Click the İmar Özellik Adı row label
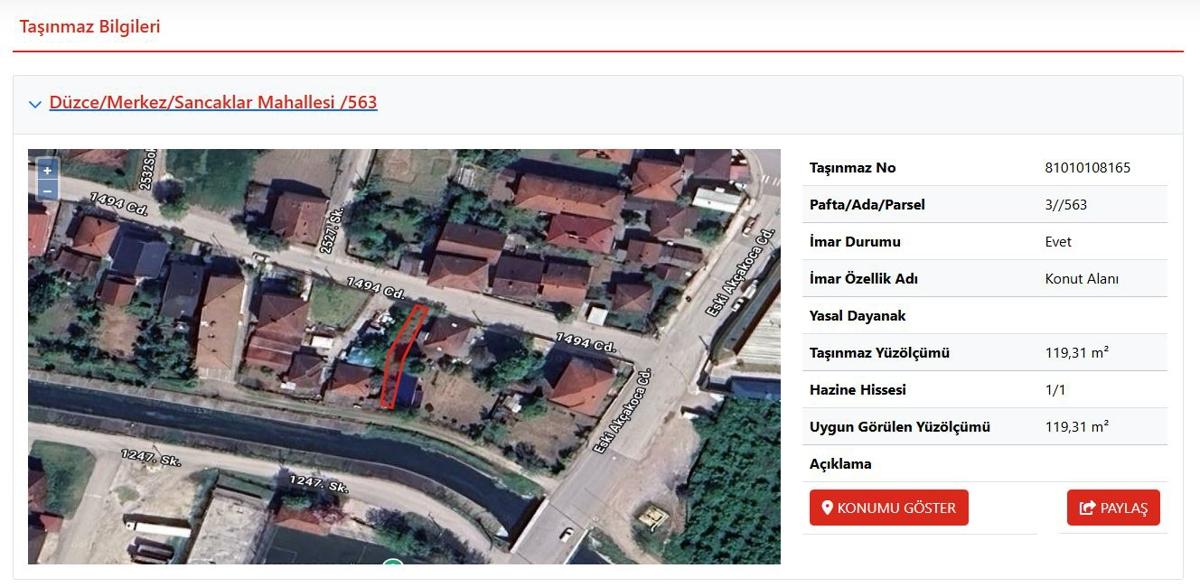Image resolution: width=1200 pixels, height=587 pixels. 863,279
